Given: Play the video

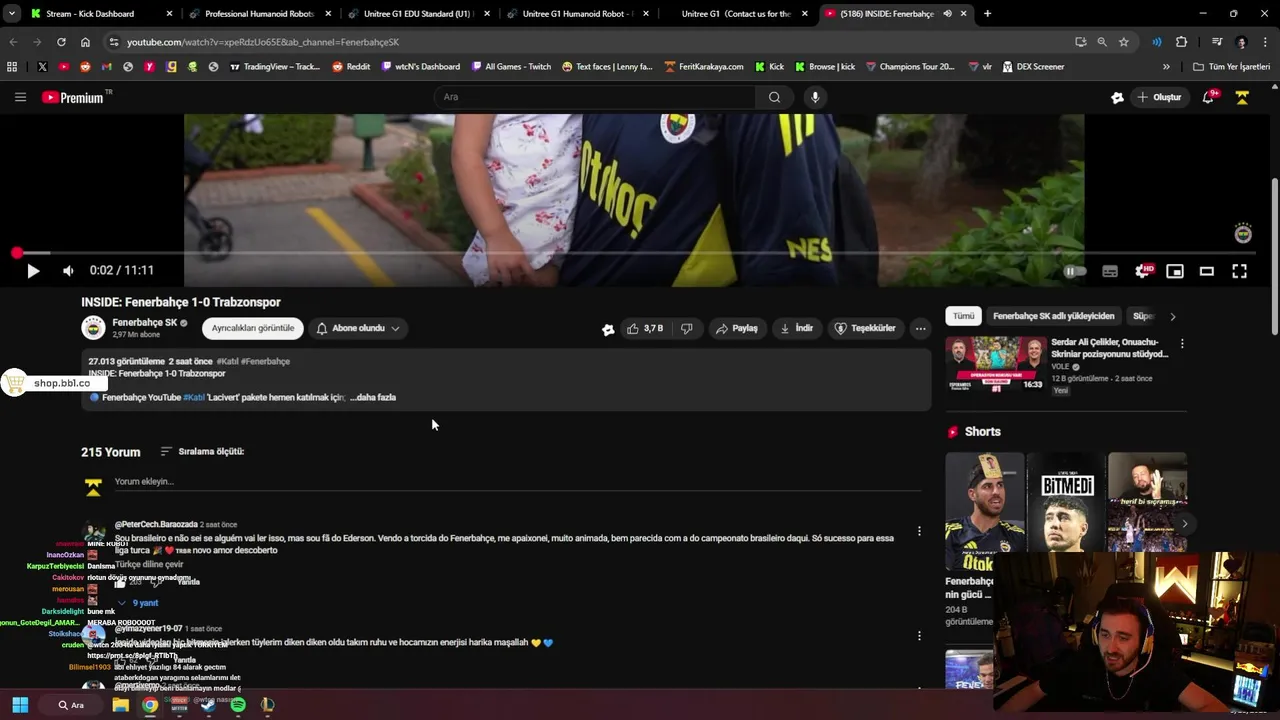Looking at the screenshot, I should click(x=33, y=271).
